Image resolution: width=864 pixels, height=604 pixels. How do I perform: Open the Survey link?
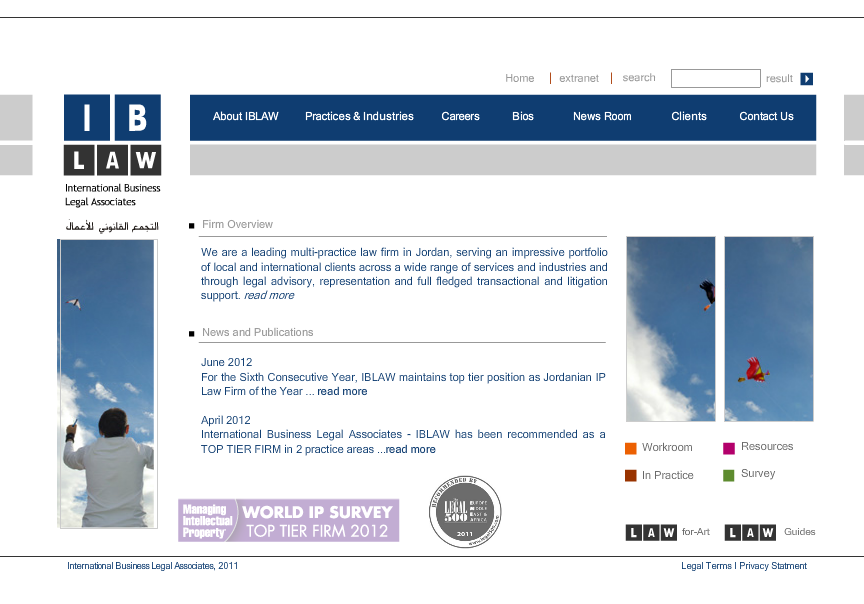point(758,473)
